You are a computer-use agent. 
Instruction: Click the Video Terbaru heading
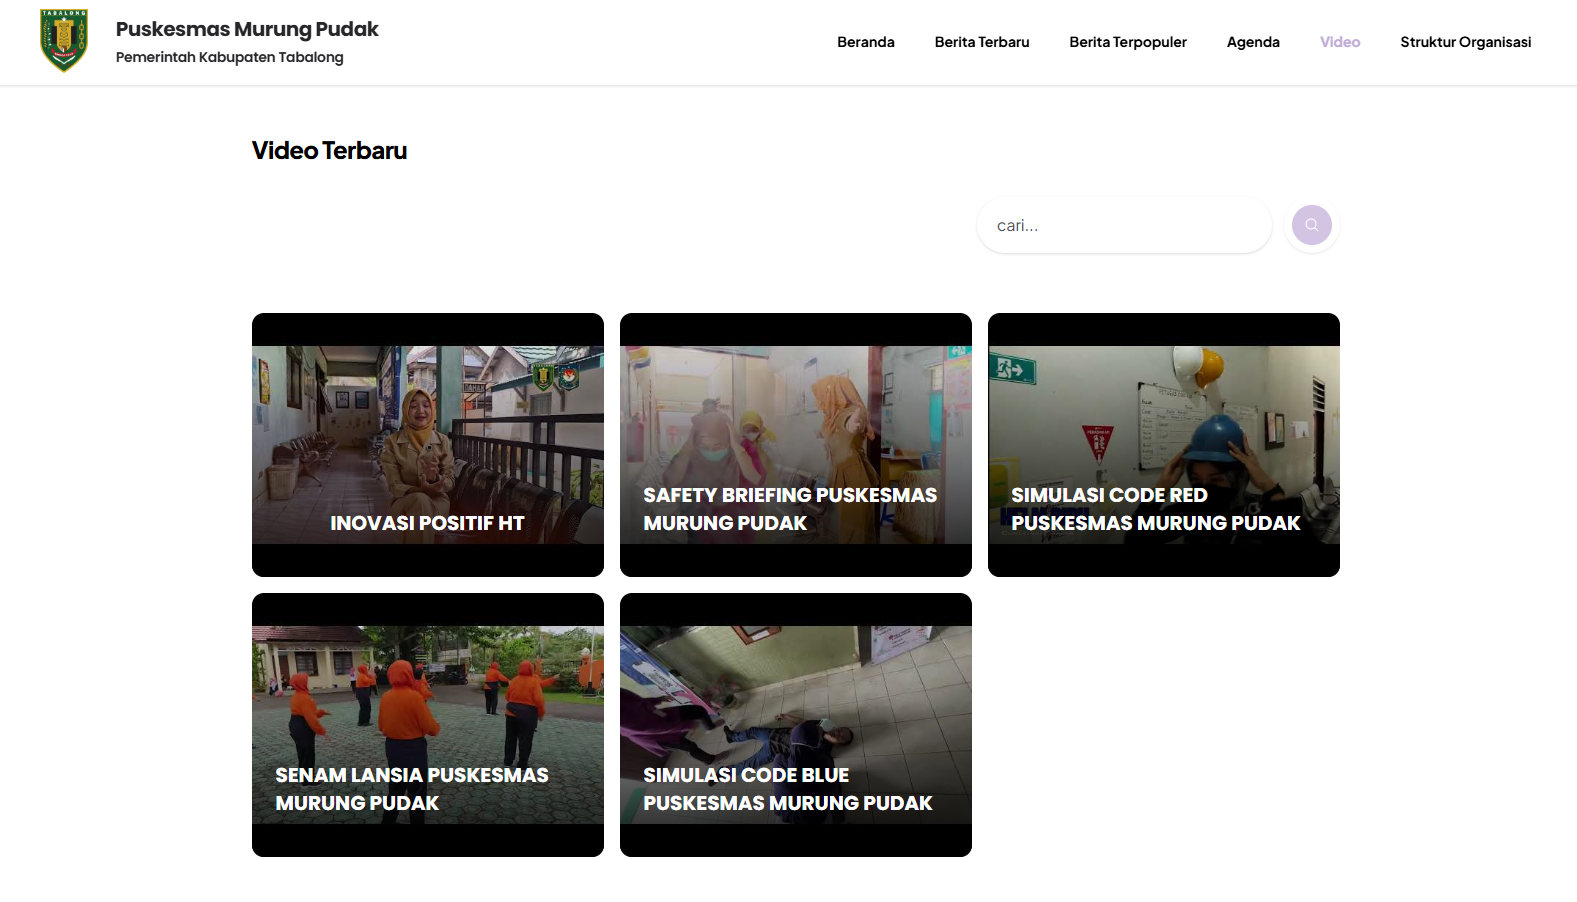pyautogui.click(x=329, y=151)
